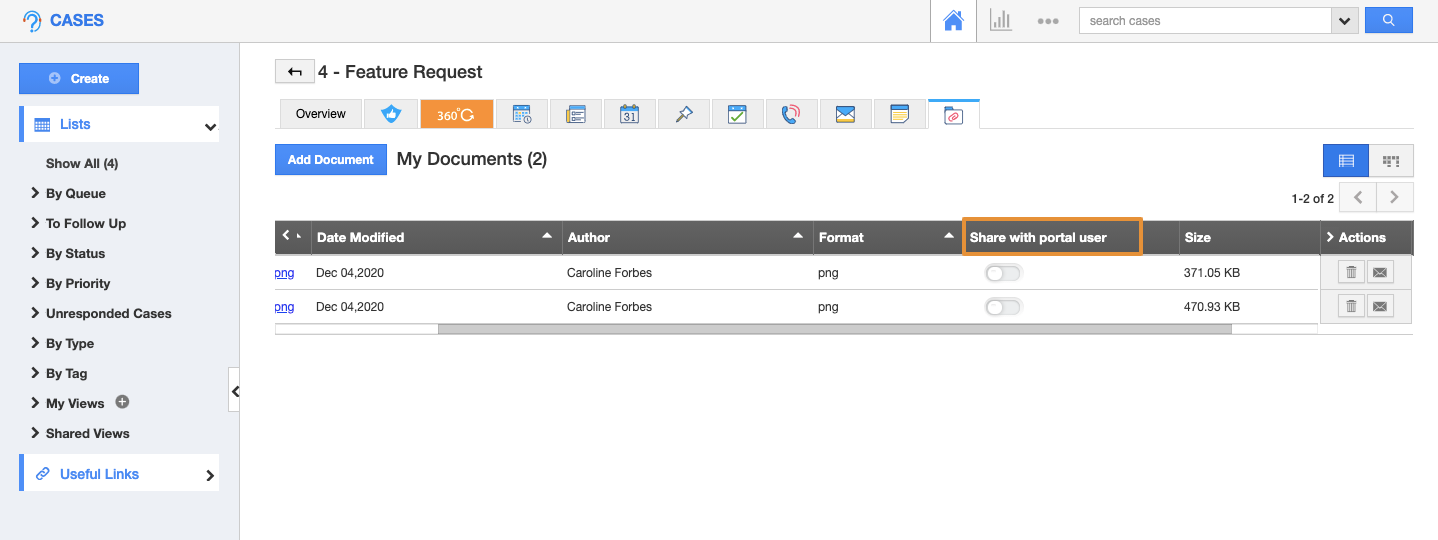1438x540 pixels.
Task: Collapse the Actions column chevron
Action: pyautogui.click(x=1330, y=237)
